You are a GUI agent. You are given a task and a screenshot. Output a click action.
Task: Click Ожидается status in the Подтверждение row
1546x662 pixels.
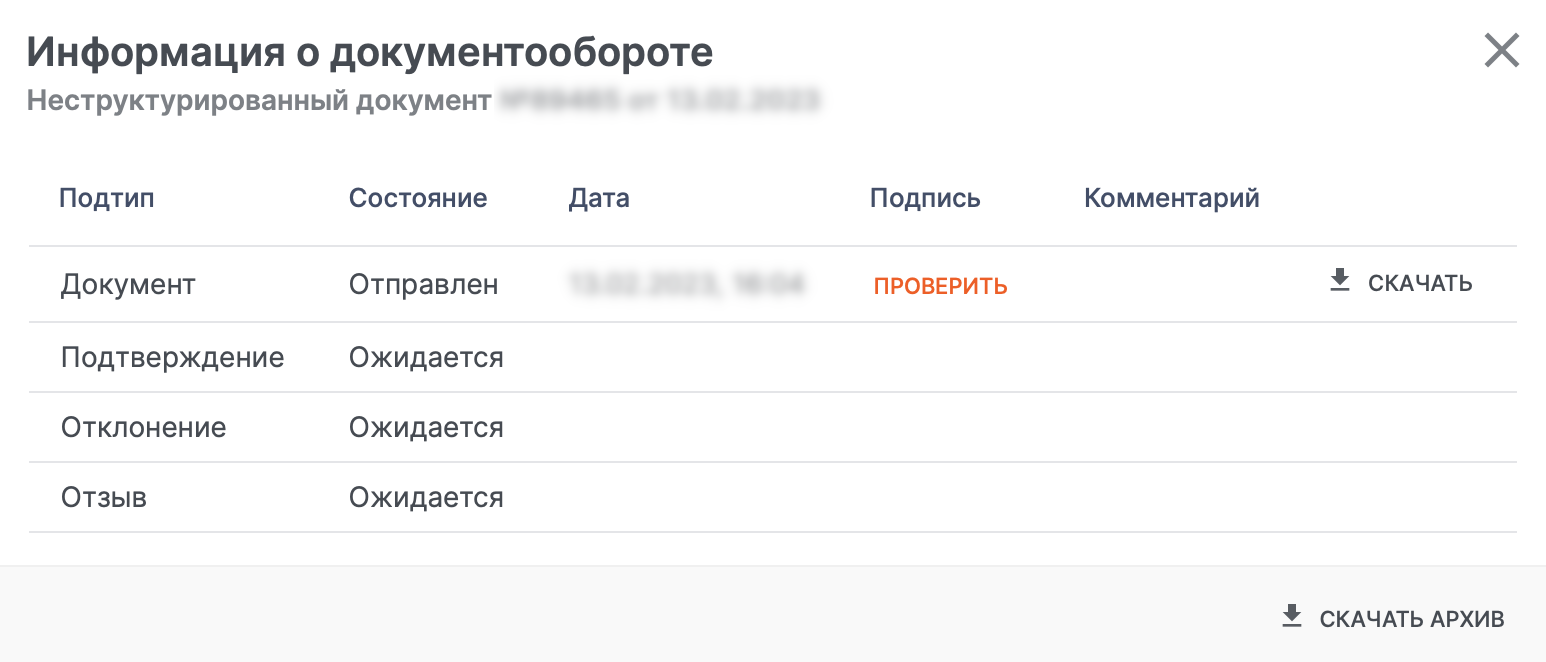point(426,357)
